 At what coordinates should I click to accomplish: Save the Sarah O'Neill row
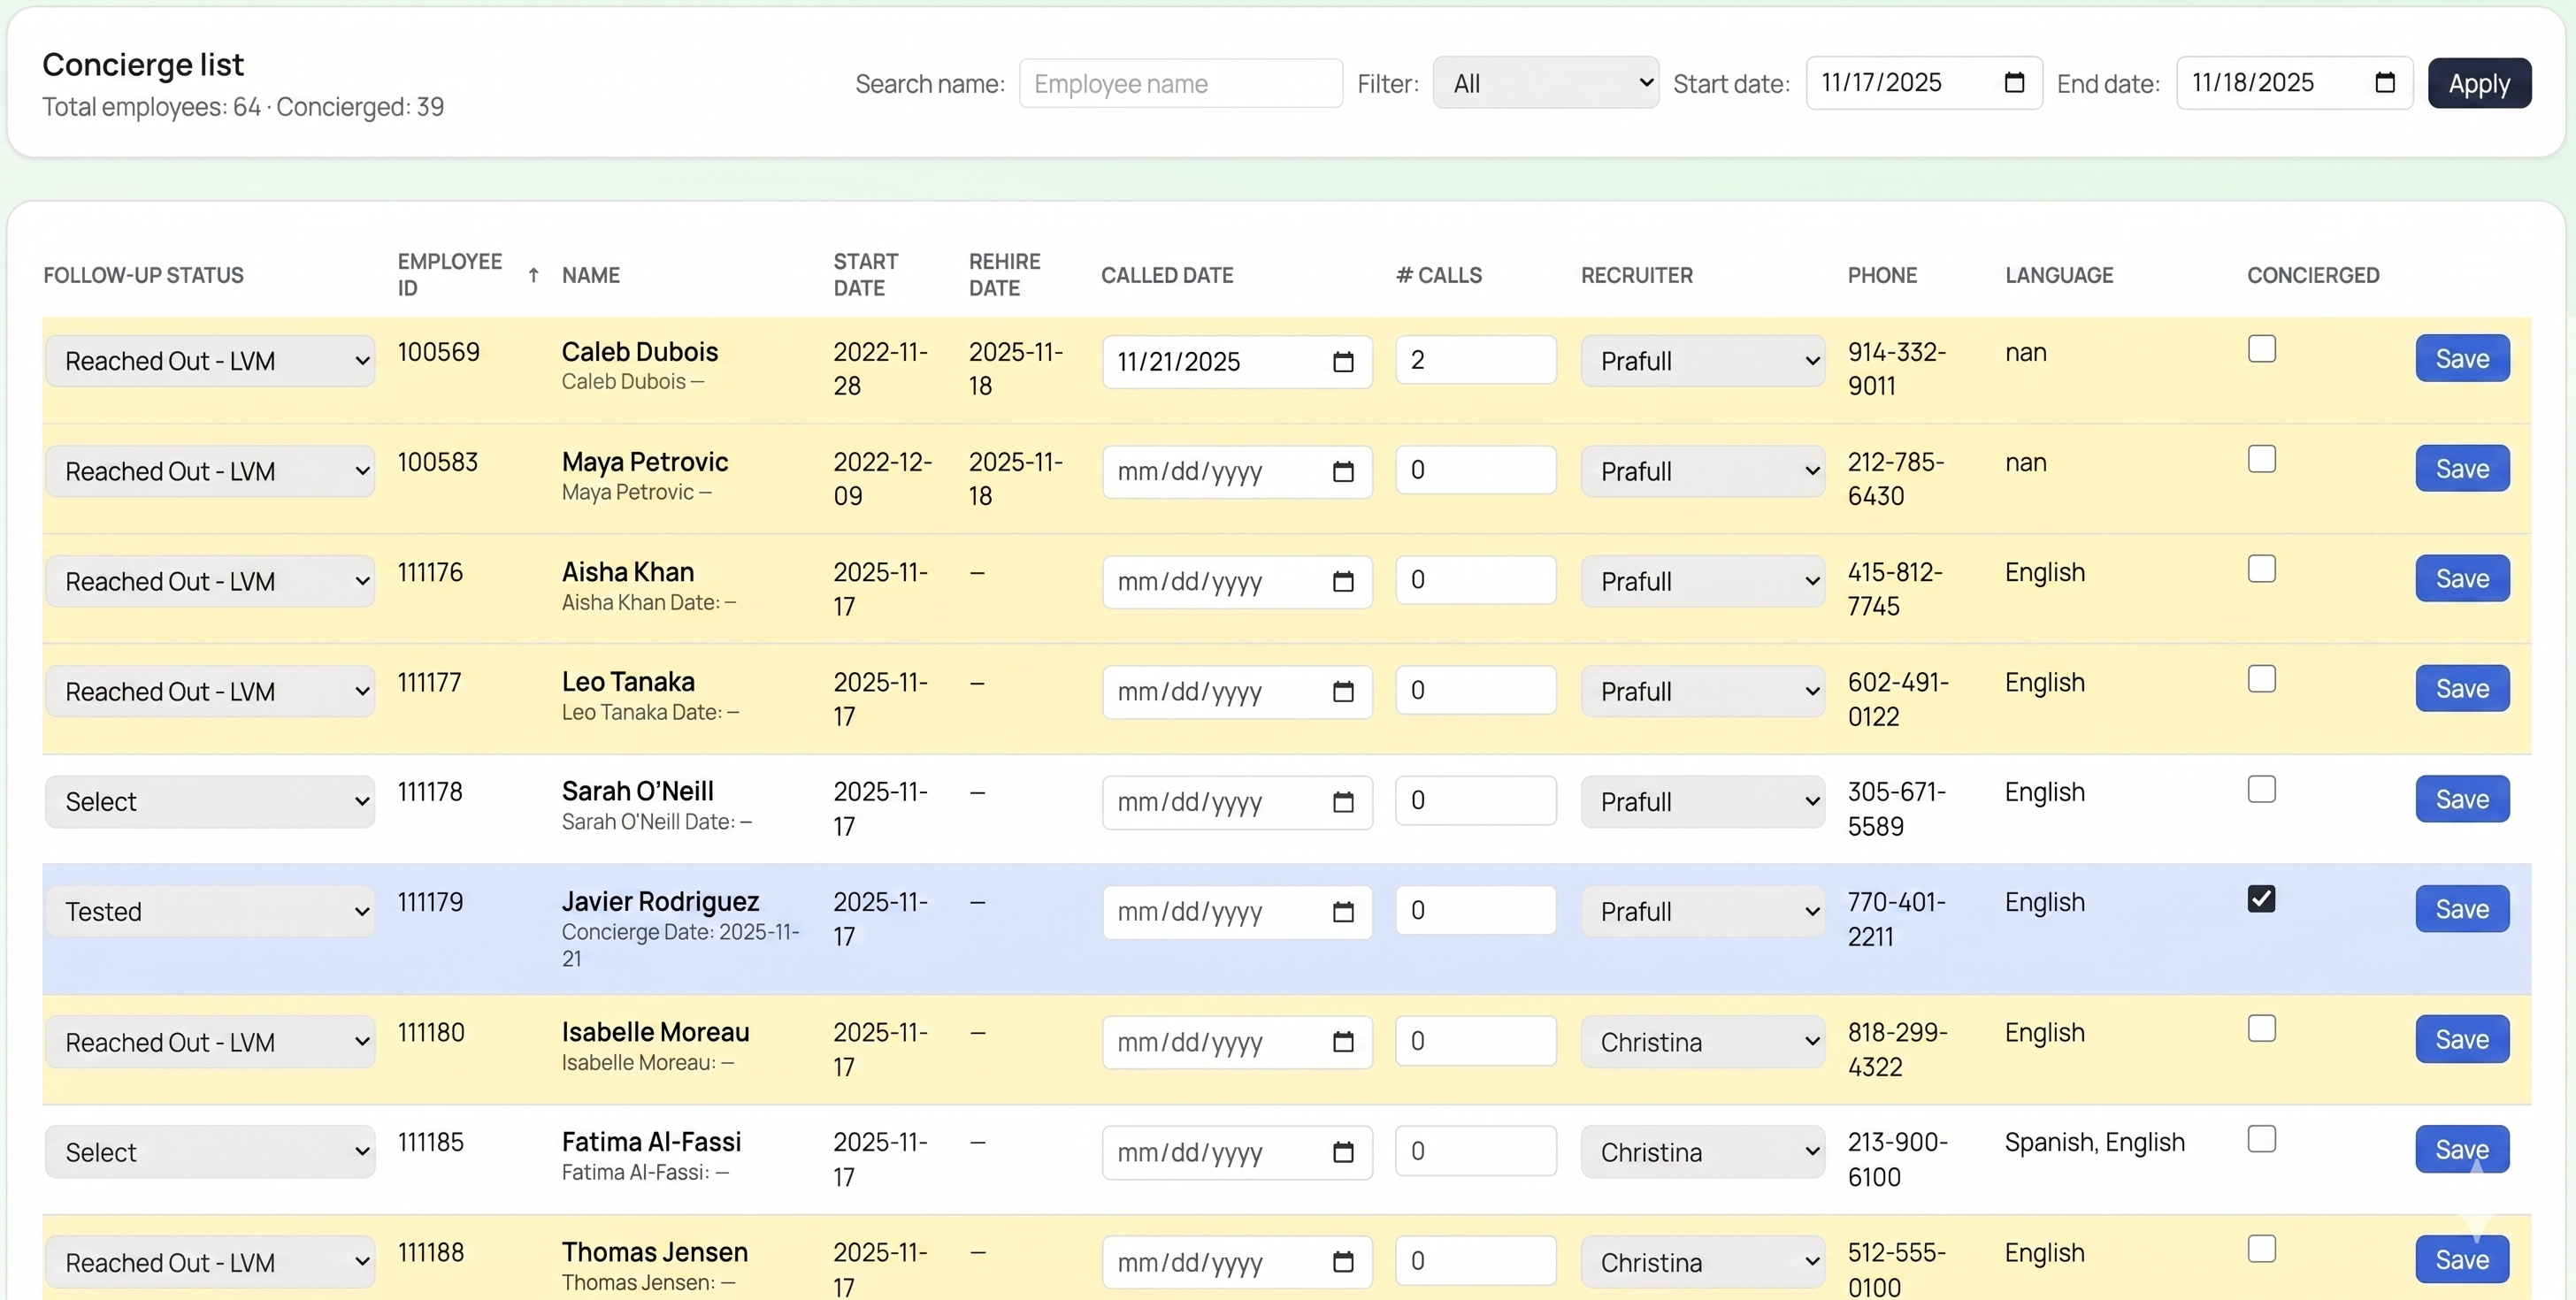point(2462,799)
